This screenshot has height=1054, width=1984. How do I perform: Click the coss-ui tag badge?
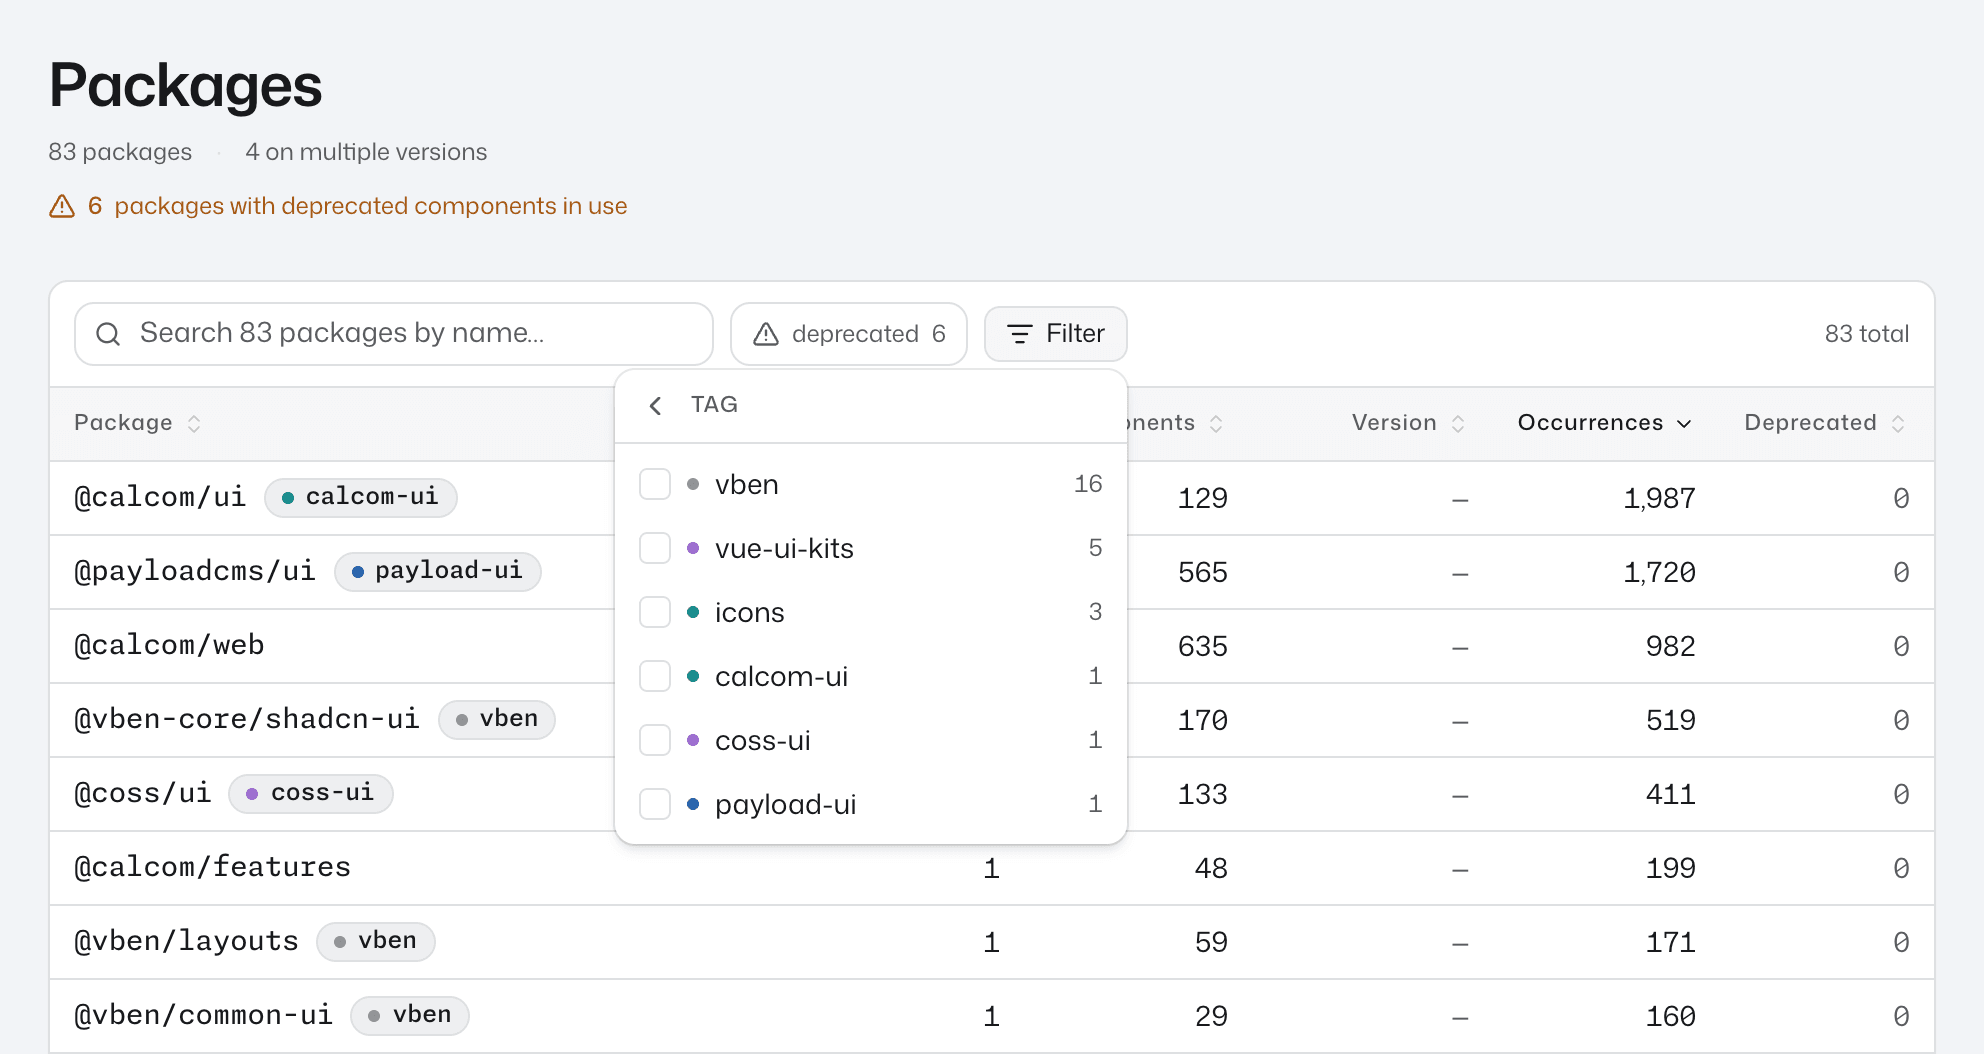point(310,793)
